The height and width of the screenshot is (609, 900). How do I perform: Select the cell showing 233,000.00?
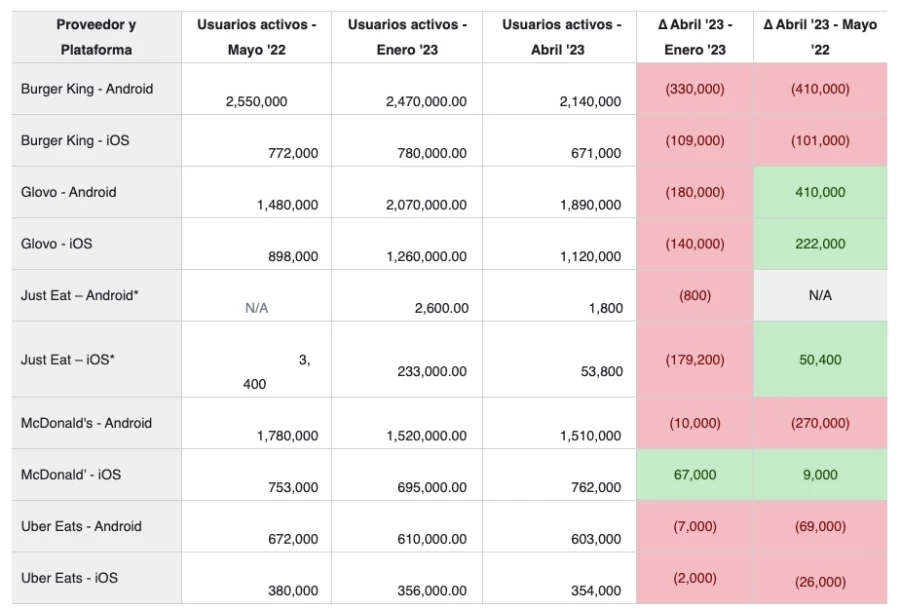[x=407, y=359]
